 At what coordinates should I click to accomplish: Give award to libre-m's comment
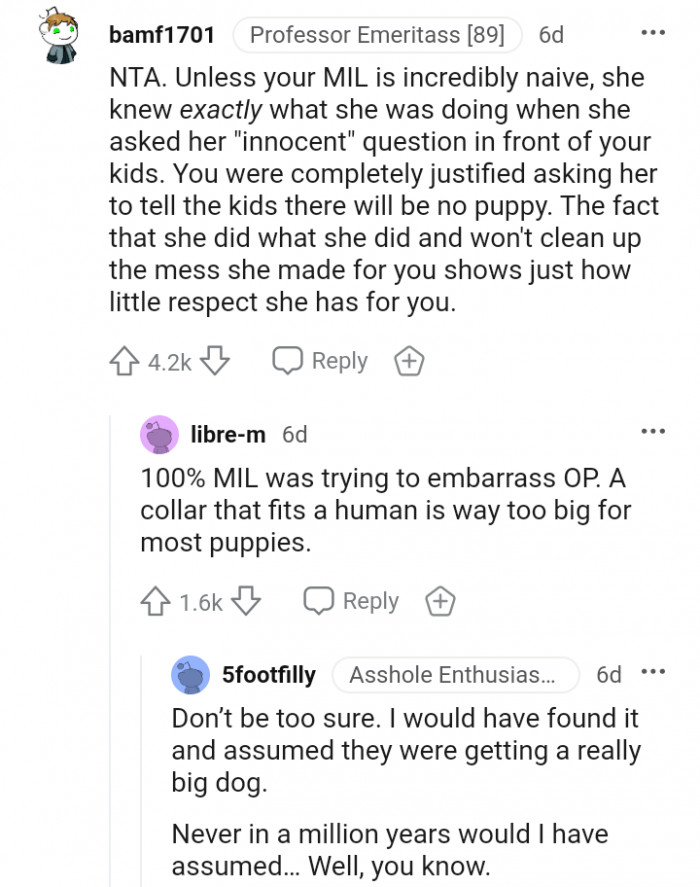440,602
